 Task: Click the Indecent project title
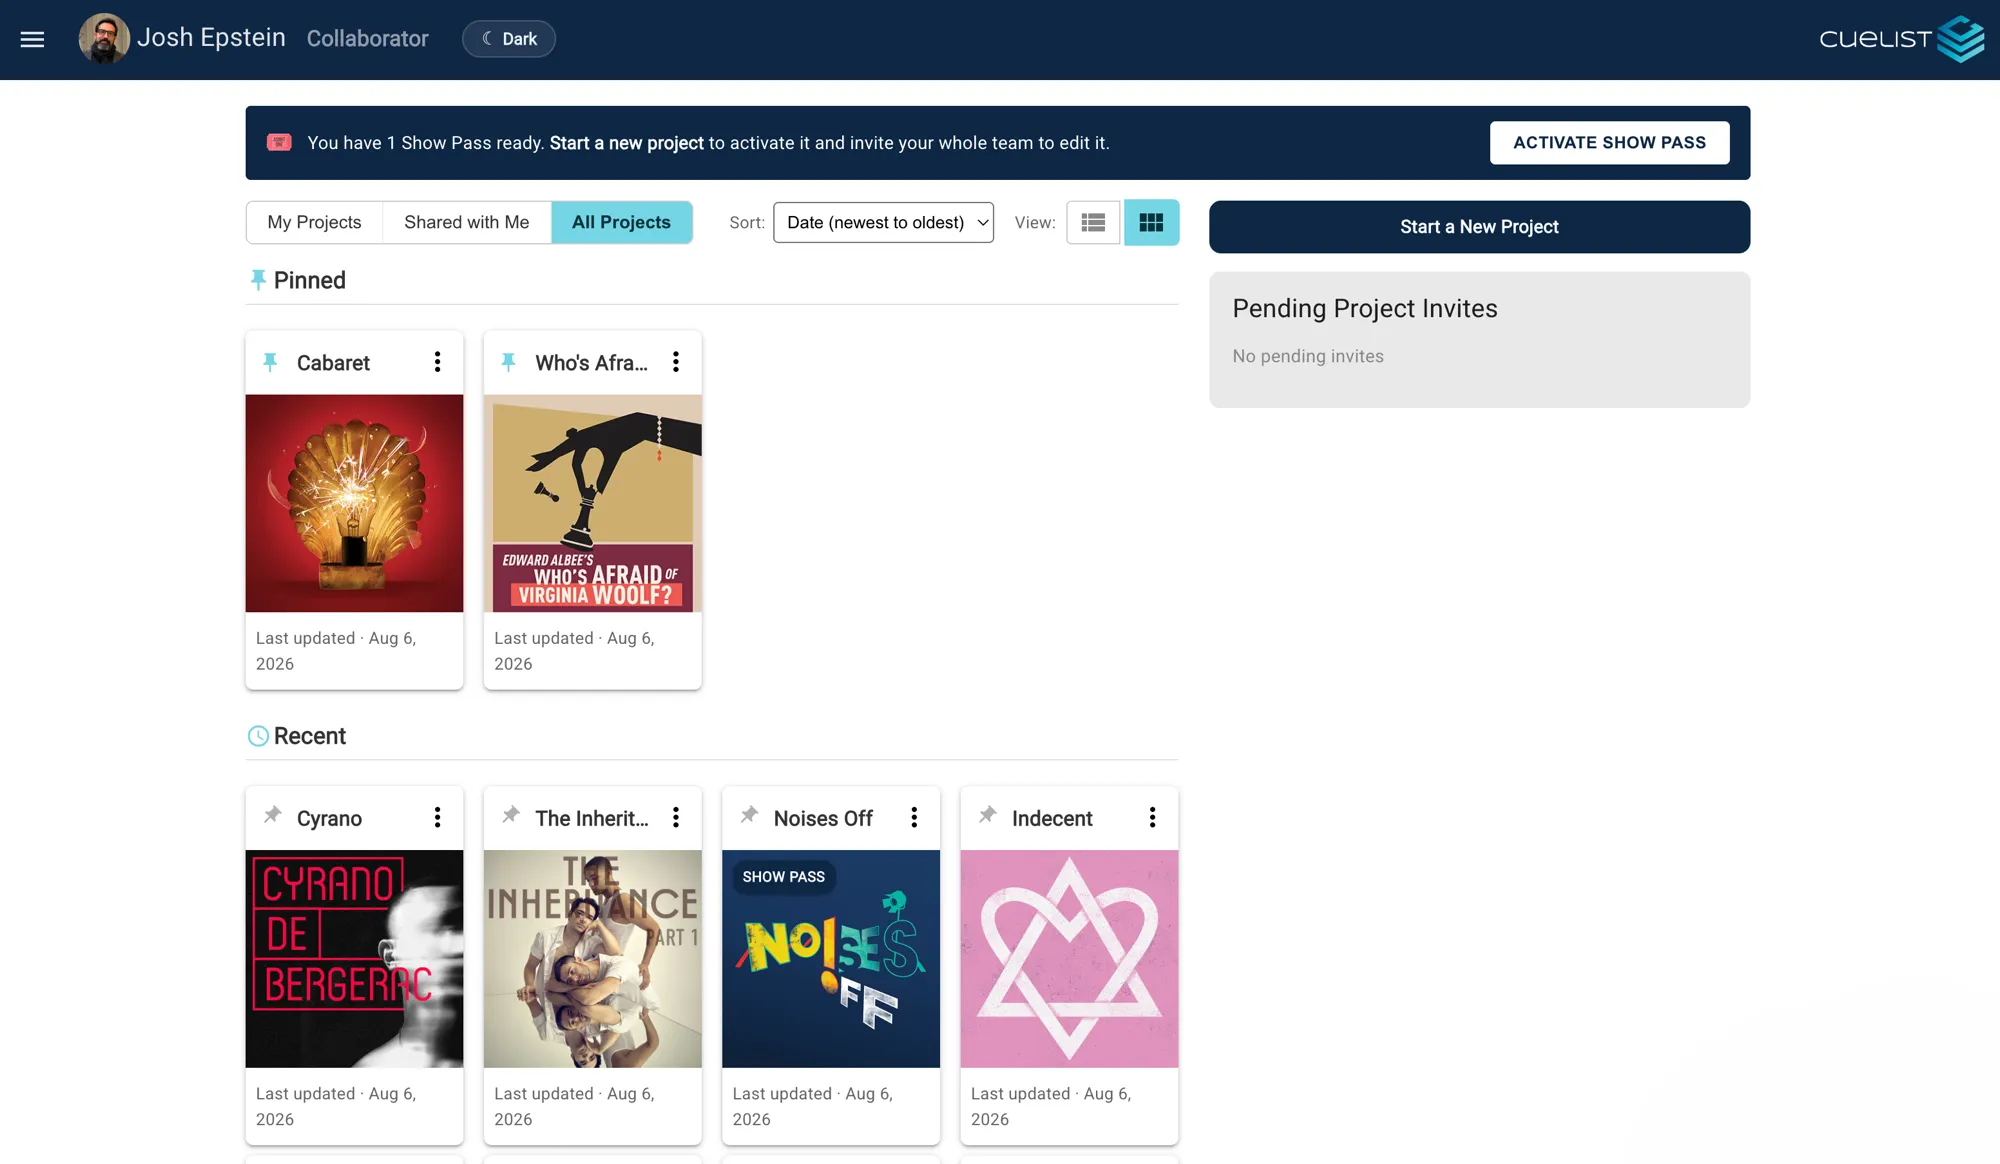[x=1052, y=819]
